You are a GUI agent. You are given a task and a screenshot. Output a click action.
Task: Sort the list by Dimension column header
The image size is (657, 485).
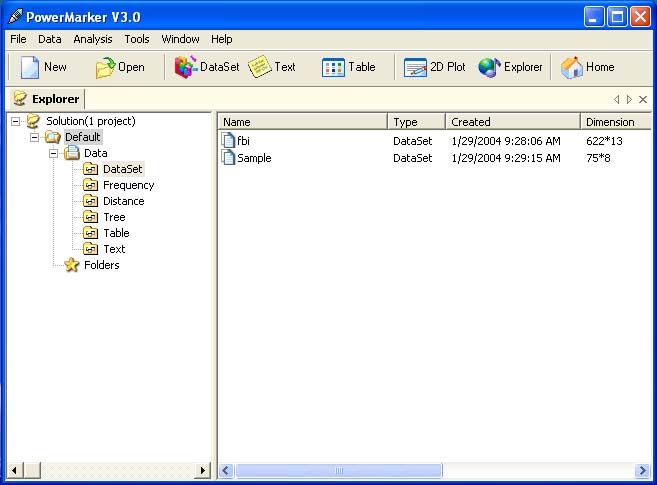(x=616, y=122)
